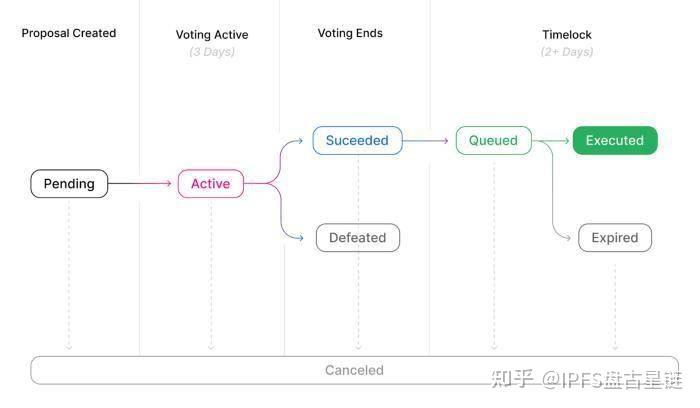Screen dimensions: 700x408
Task: Click the (2+ Days) duration label
Action: tap(567, 52)
